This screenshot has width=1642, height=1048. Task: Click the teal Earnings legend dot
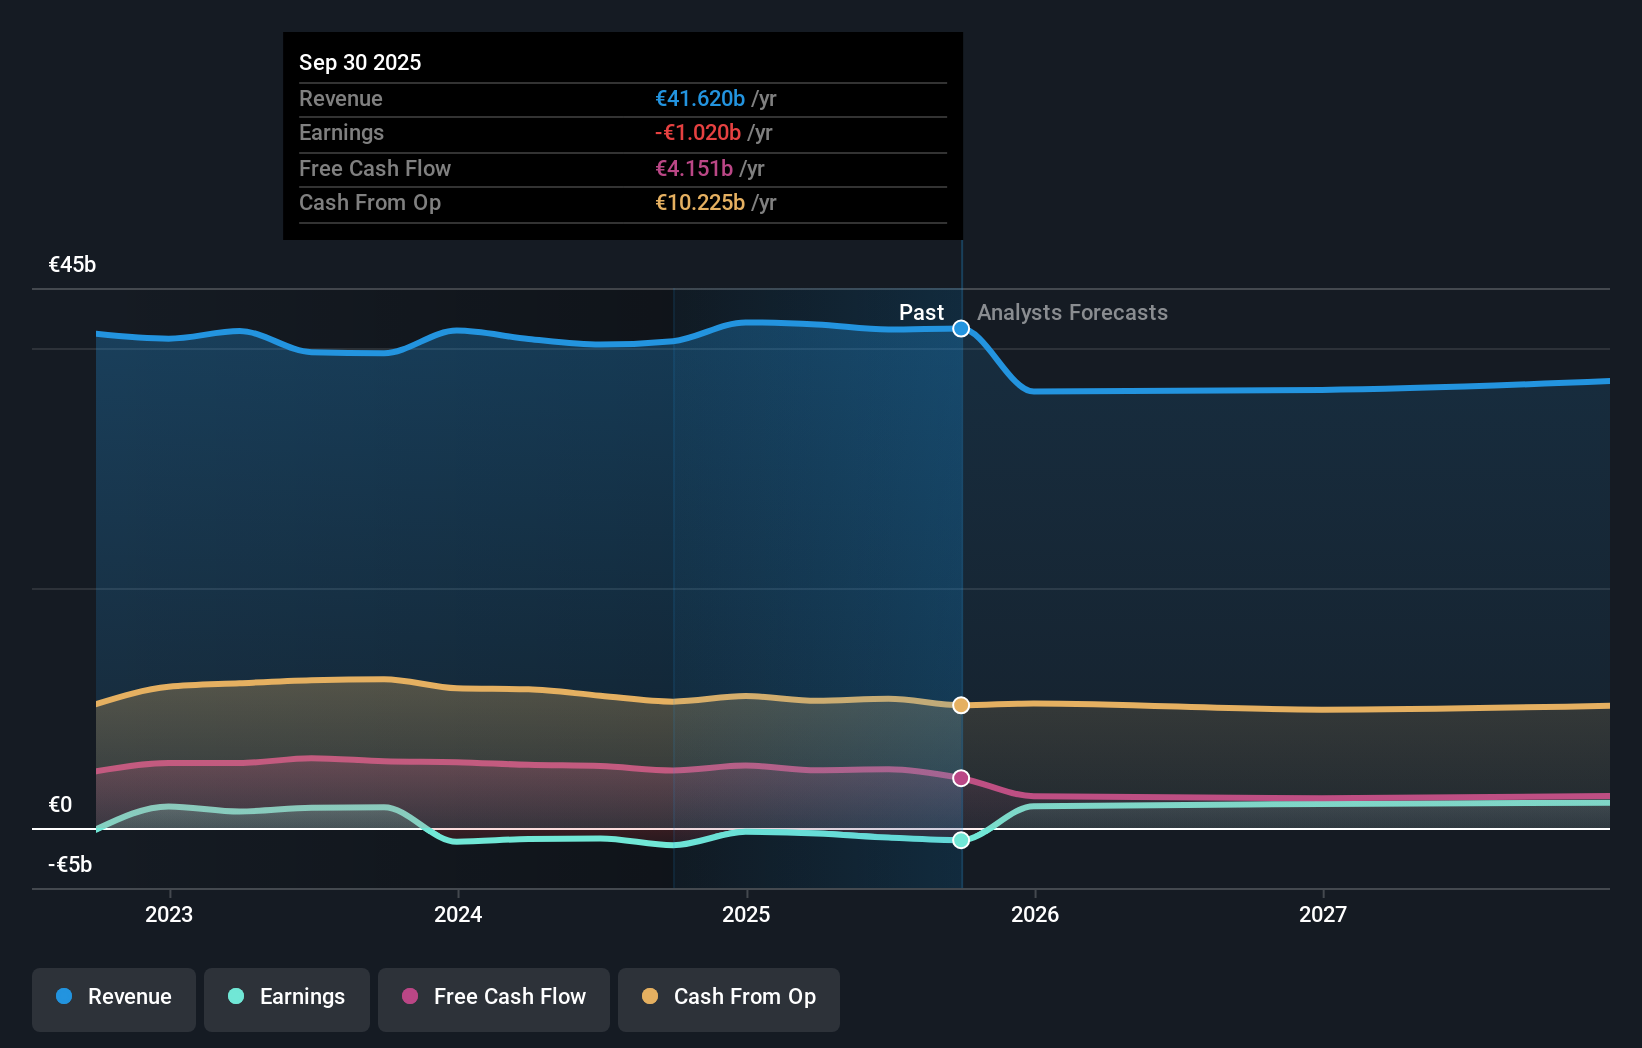[236, 996]
